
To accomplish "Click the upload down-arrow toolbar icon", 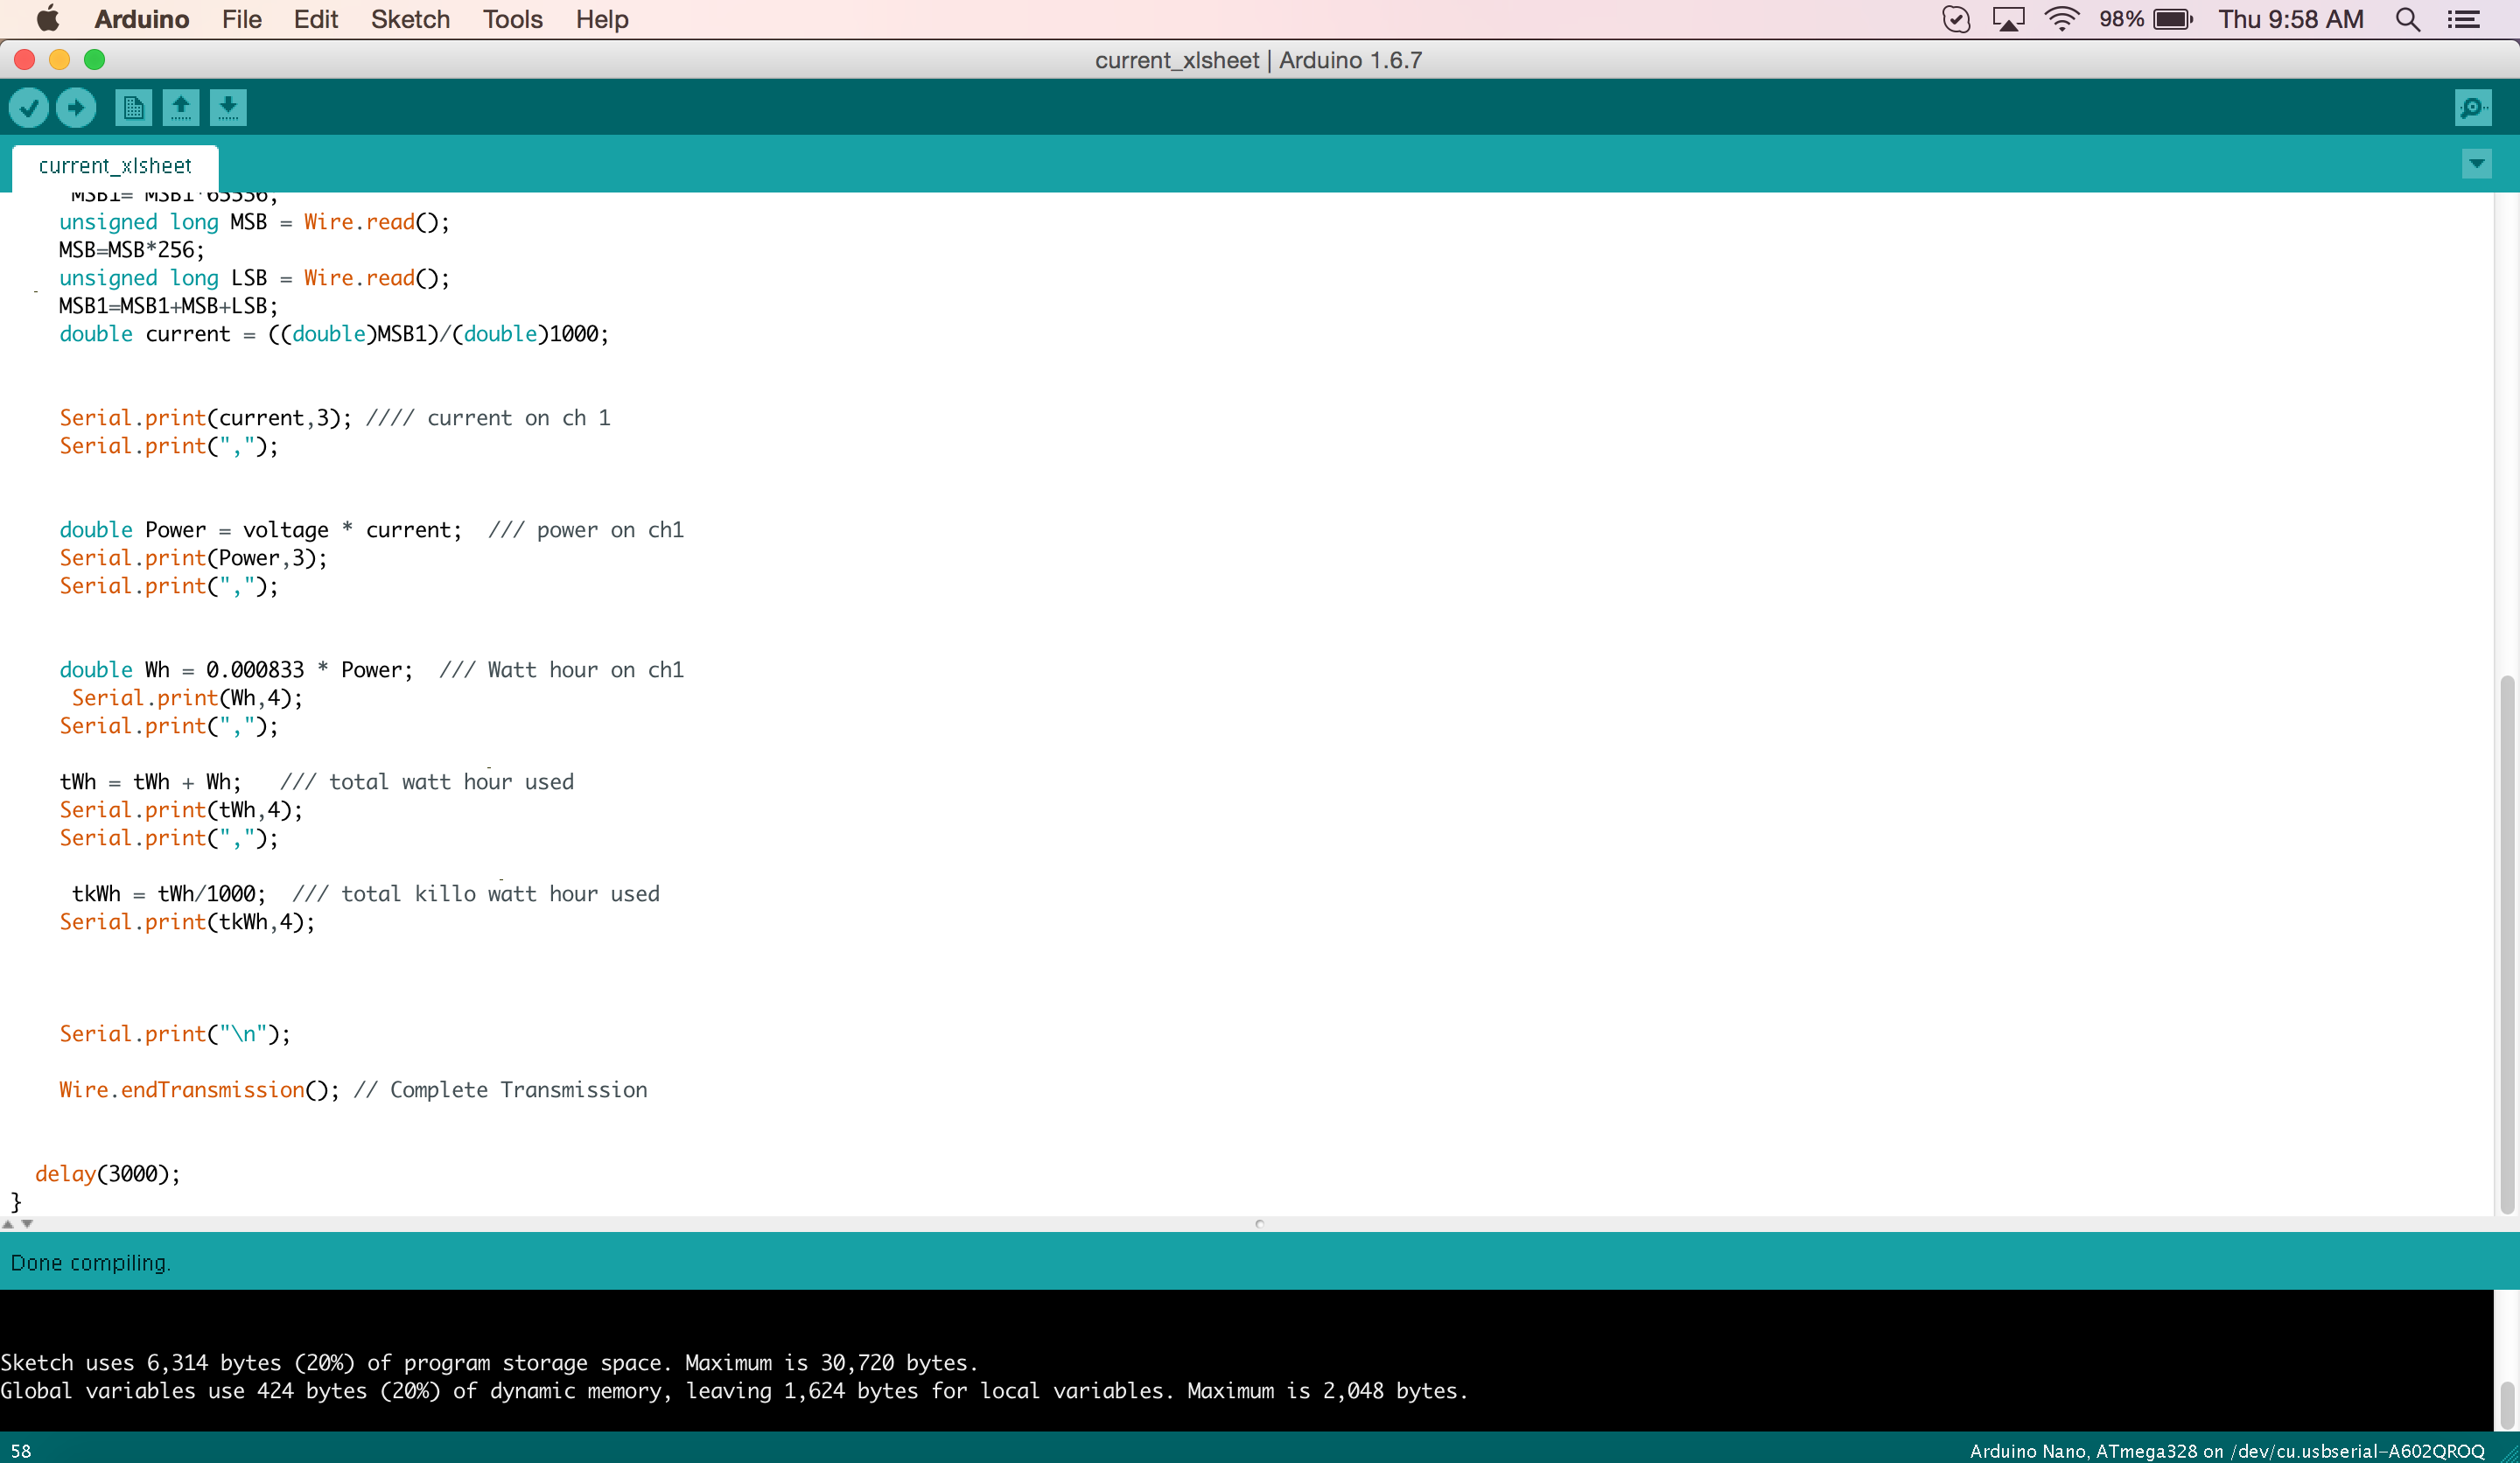I will point(227,108).
